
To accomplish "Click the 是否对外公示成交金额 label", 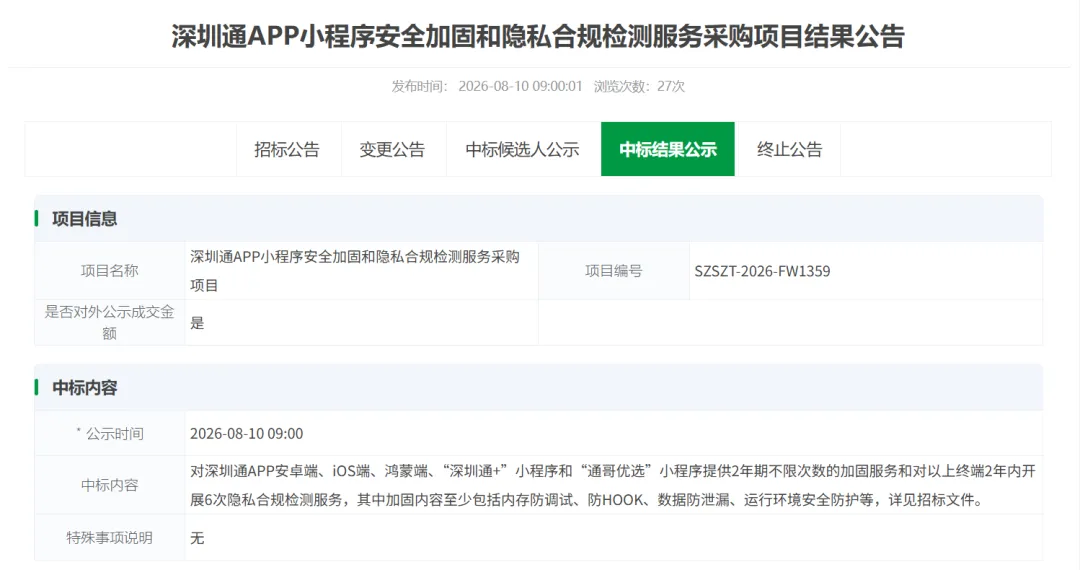I will tap(110, 322).
